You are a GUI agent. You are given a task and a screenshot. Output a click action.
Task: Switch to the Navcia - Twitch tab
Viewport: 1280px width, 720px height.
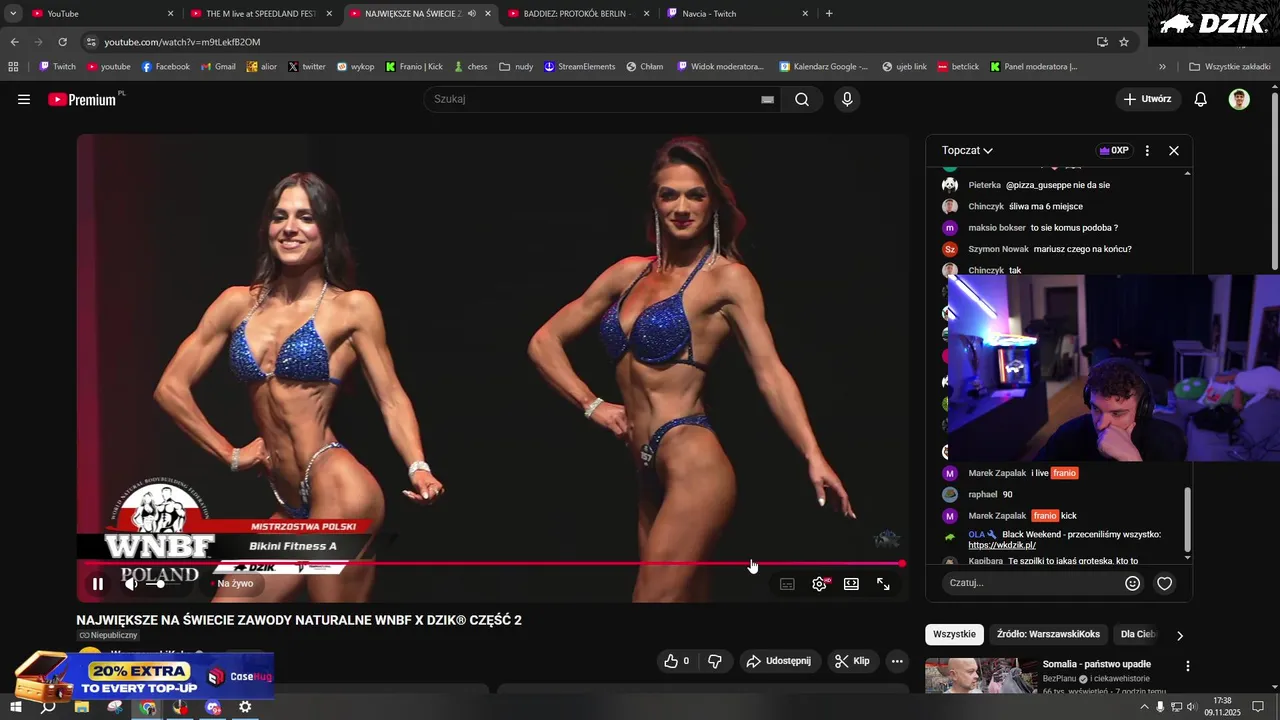tap(739, 14)
